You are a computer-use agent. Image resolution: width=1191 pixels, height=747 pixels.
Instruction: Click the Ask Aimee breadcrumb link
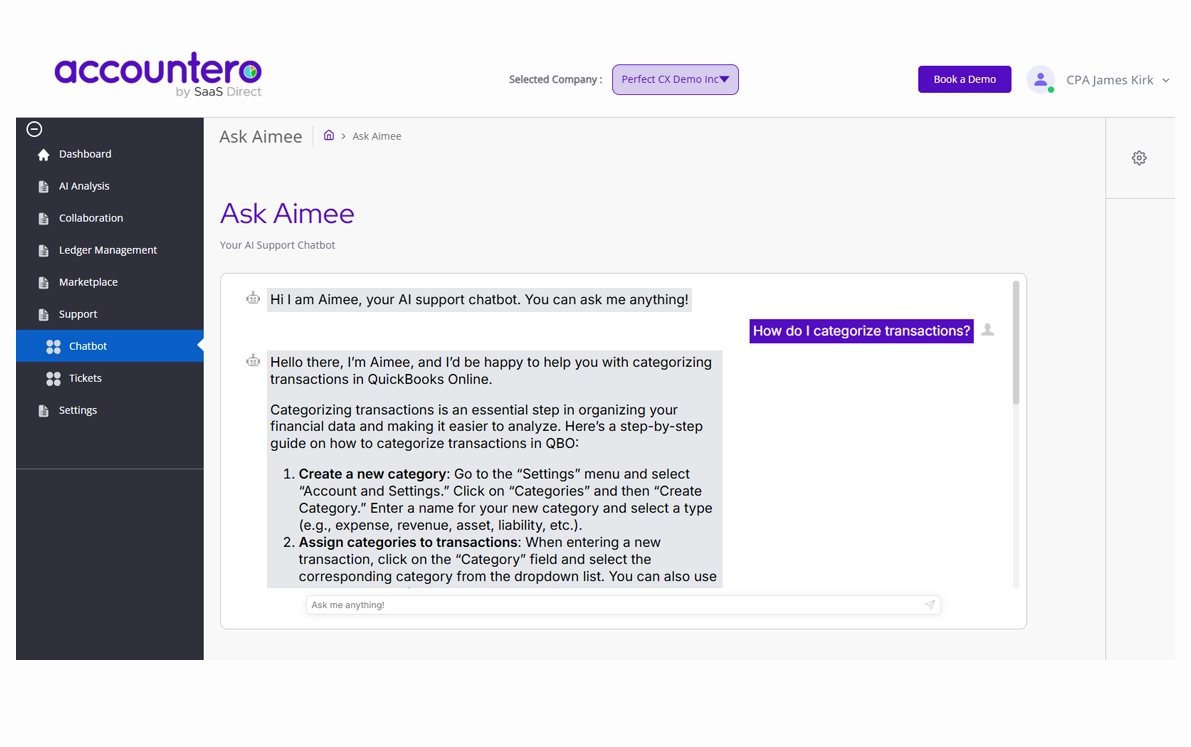[377, 136]
